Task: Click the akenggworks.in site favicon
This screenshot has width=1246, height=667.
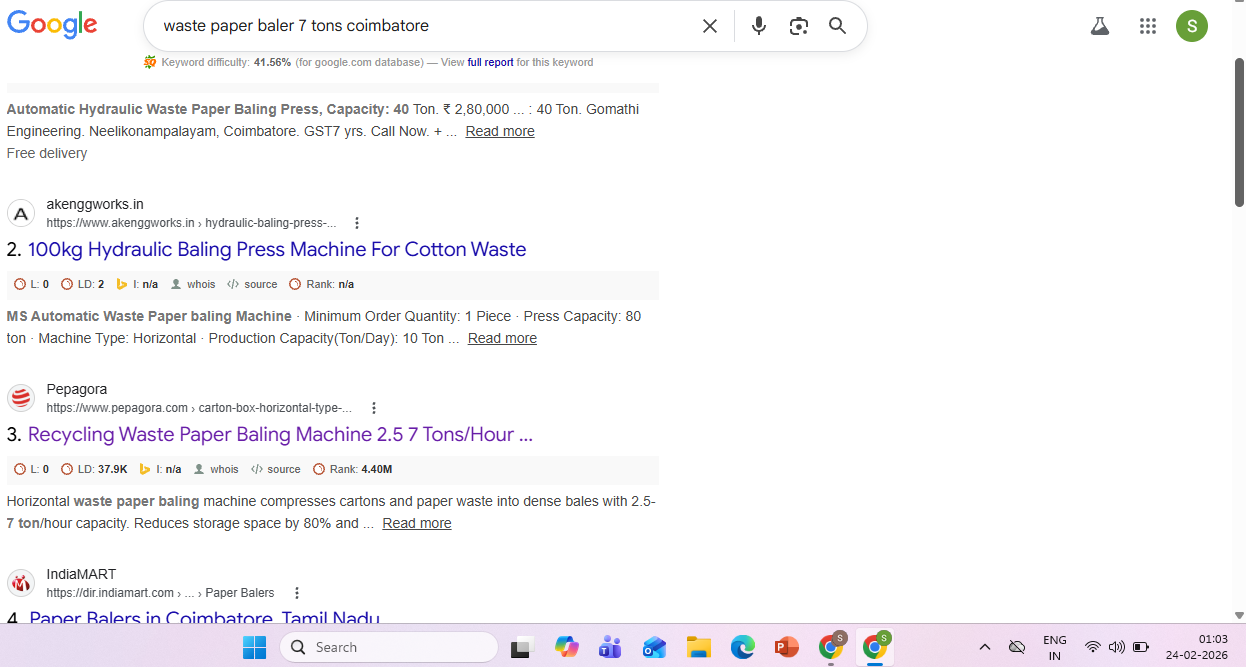Action: click(21, 213)
